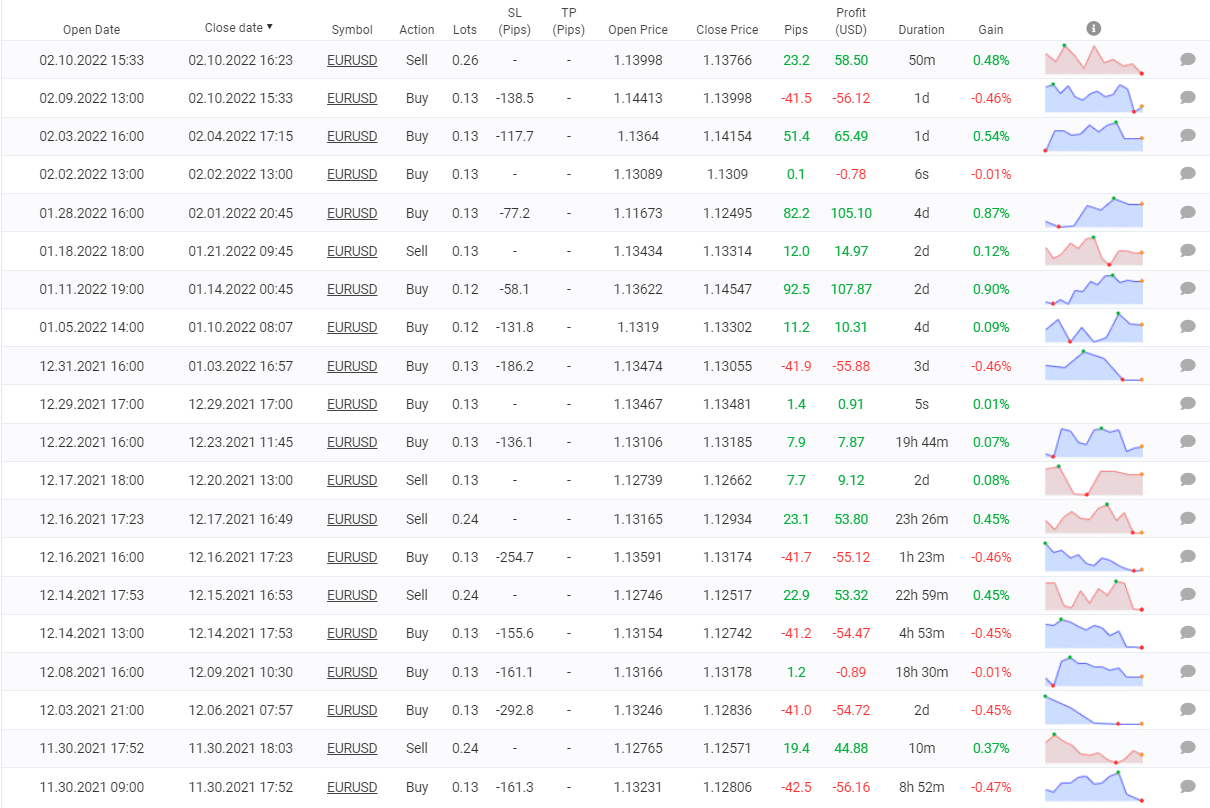Sort the table by the Open Date column
This screenshot has width=1210, height=808.
(x=91, y=29)
